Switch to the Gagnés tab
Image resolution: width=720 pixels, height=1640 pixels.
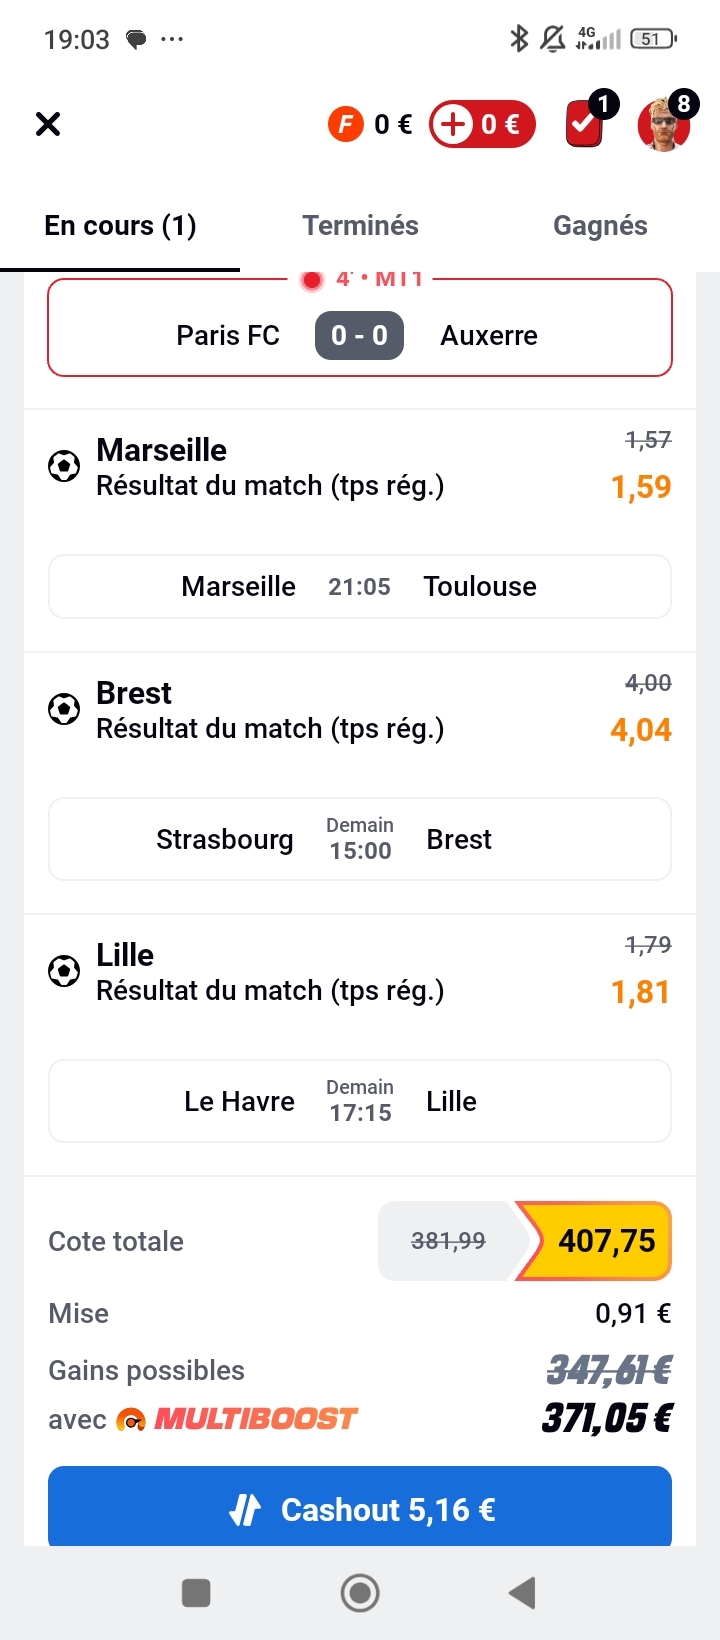[600, 226]
